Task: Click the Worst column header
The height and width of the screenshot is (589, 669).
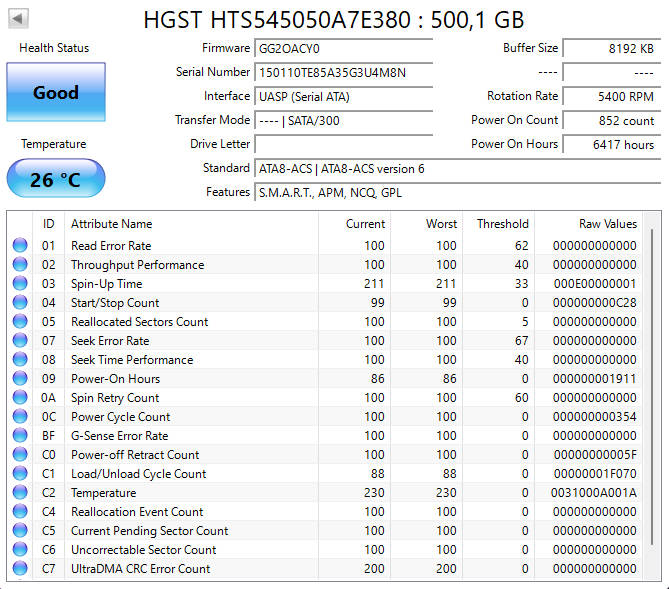Action: pos(426,224)
